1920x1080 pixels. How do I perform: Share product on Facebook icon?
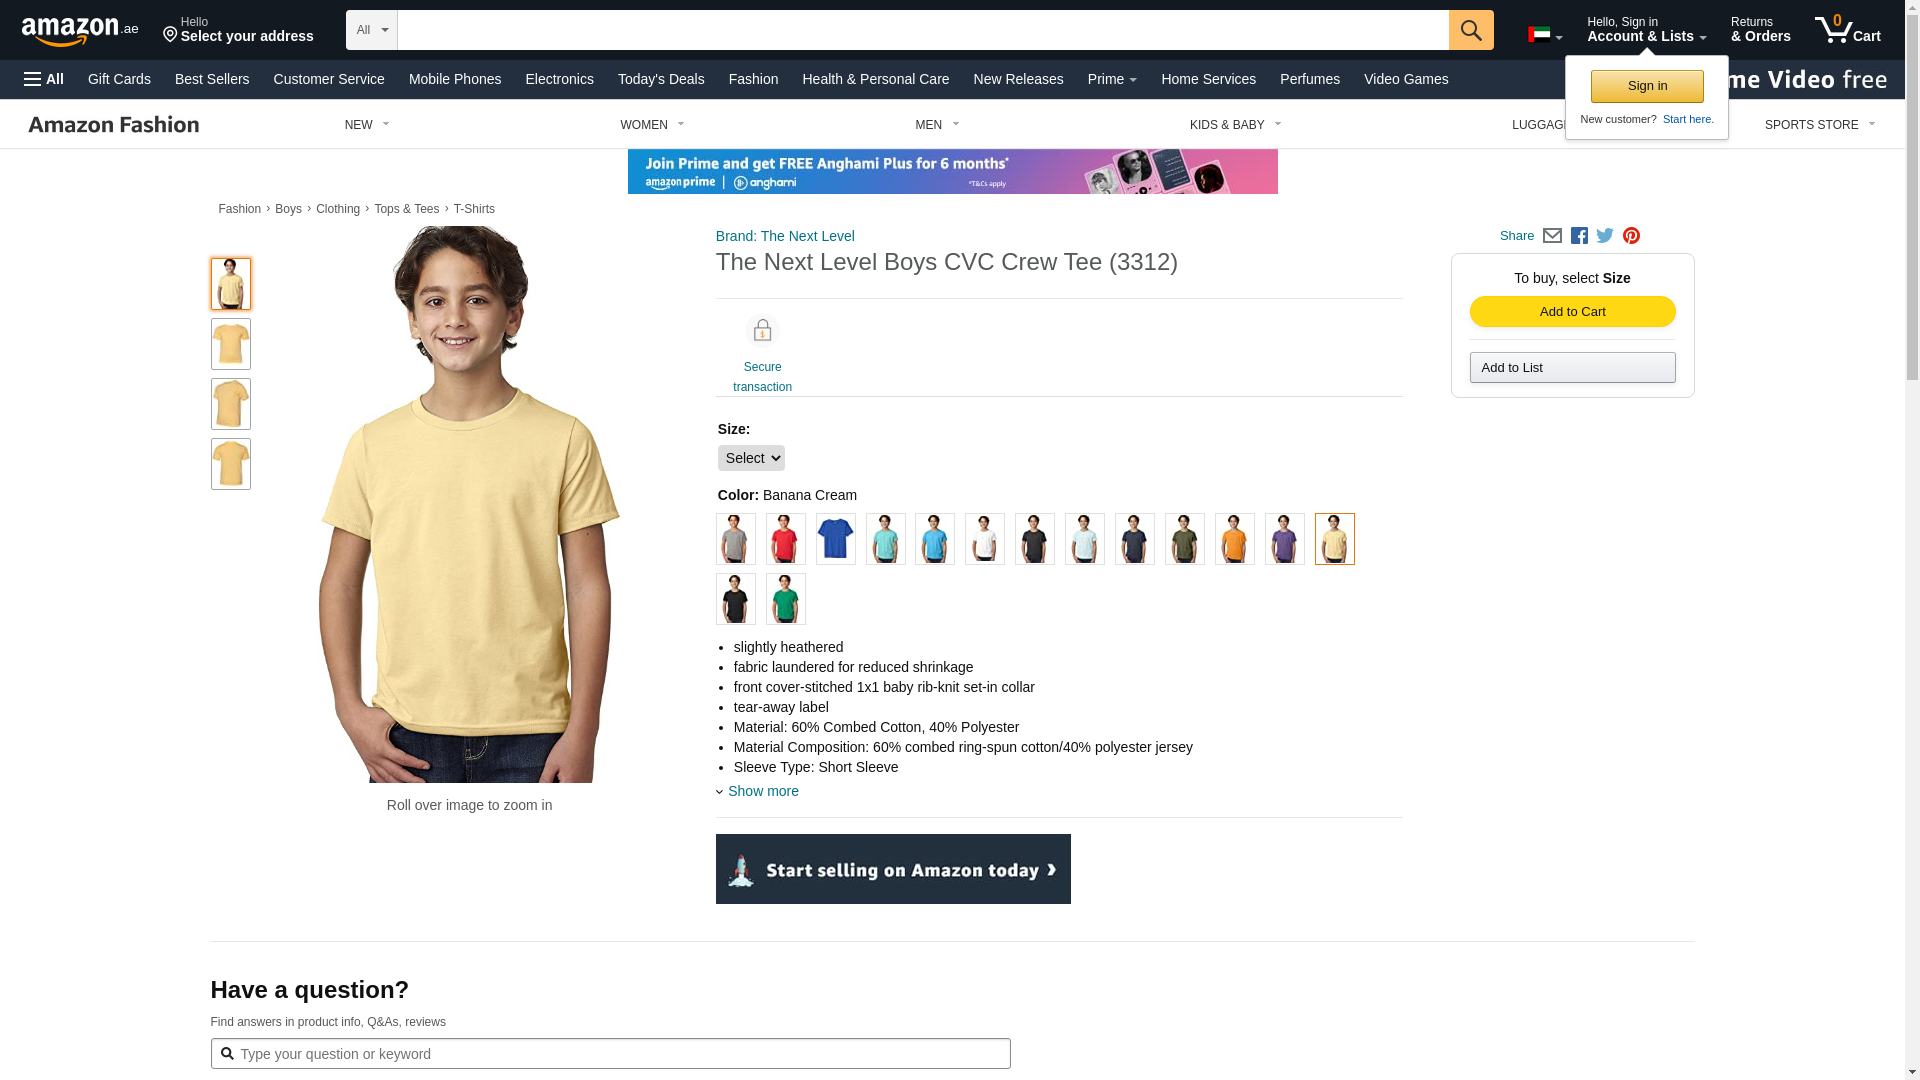(1579, 236)
